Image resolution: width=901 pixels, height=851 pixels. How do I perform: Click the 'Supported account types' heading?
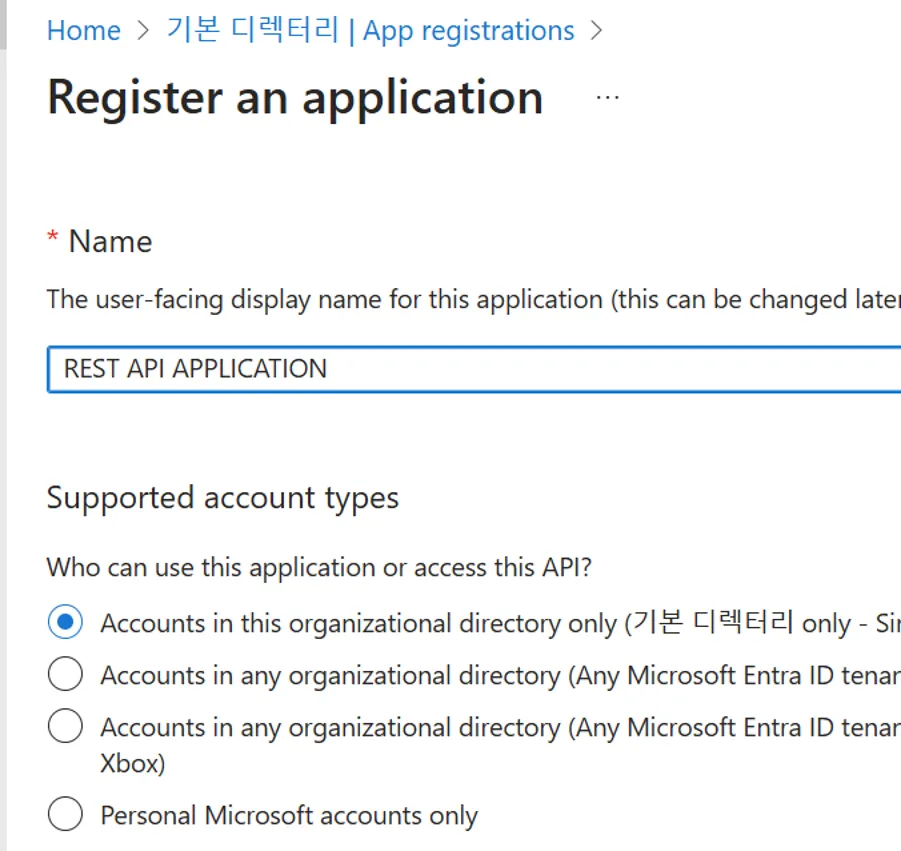click(222, 497)
